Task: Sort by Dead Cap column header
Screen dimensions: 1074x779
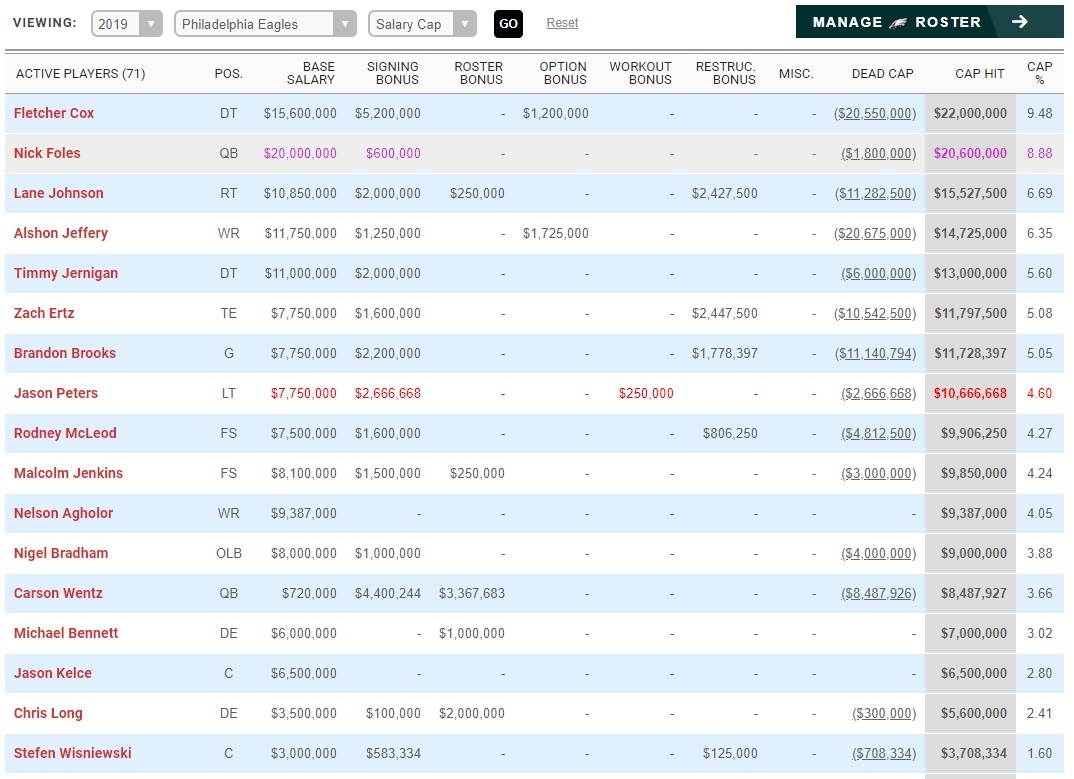Action: (x=882, y=73)
